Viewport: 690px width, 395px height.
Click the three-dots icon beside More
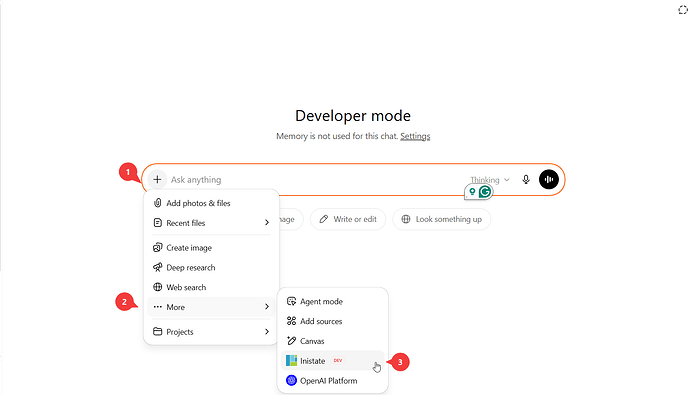click(x=158, y=307)
